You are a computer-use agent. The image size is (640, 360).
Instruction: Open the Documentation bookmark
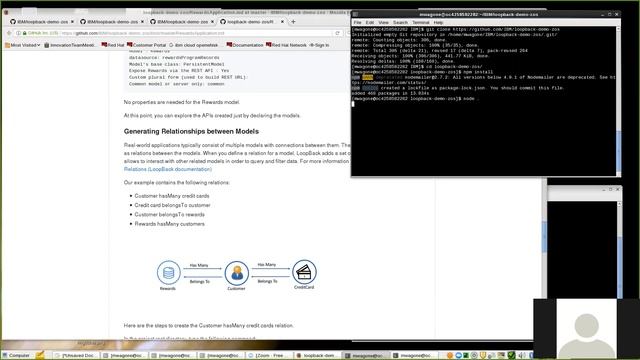tap(245, 45)
